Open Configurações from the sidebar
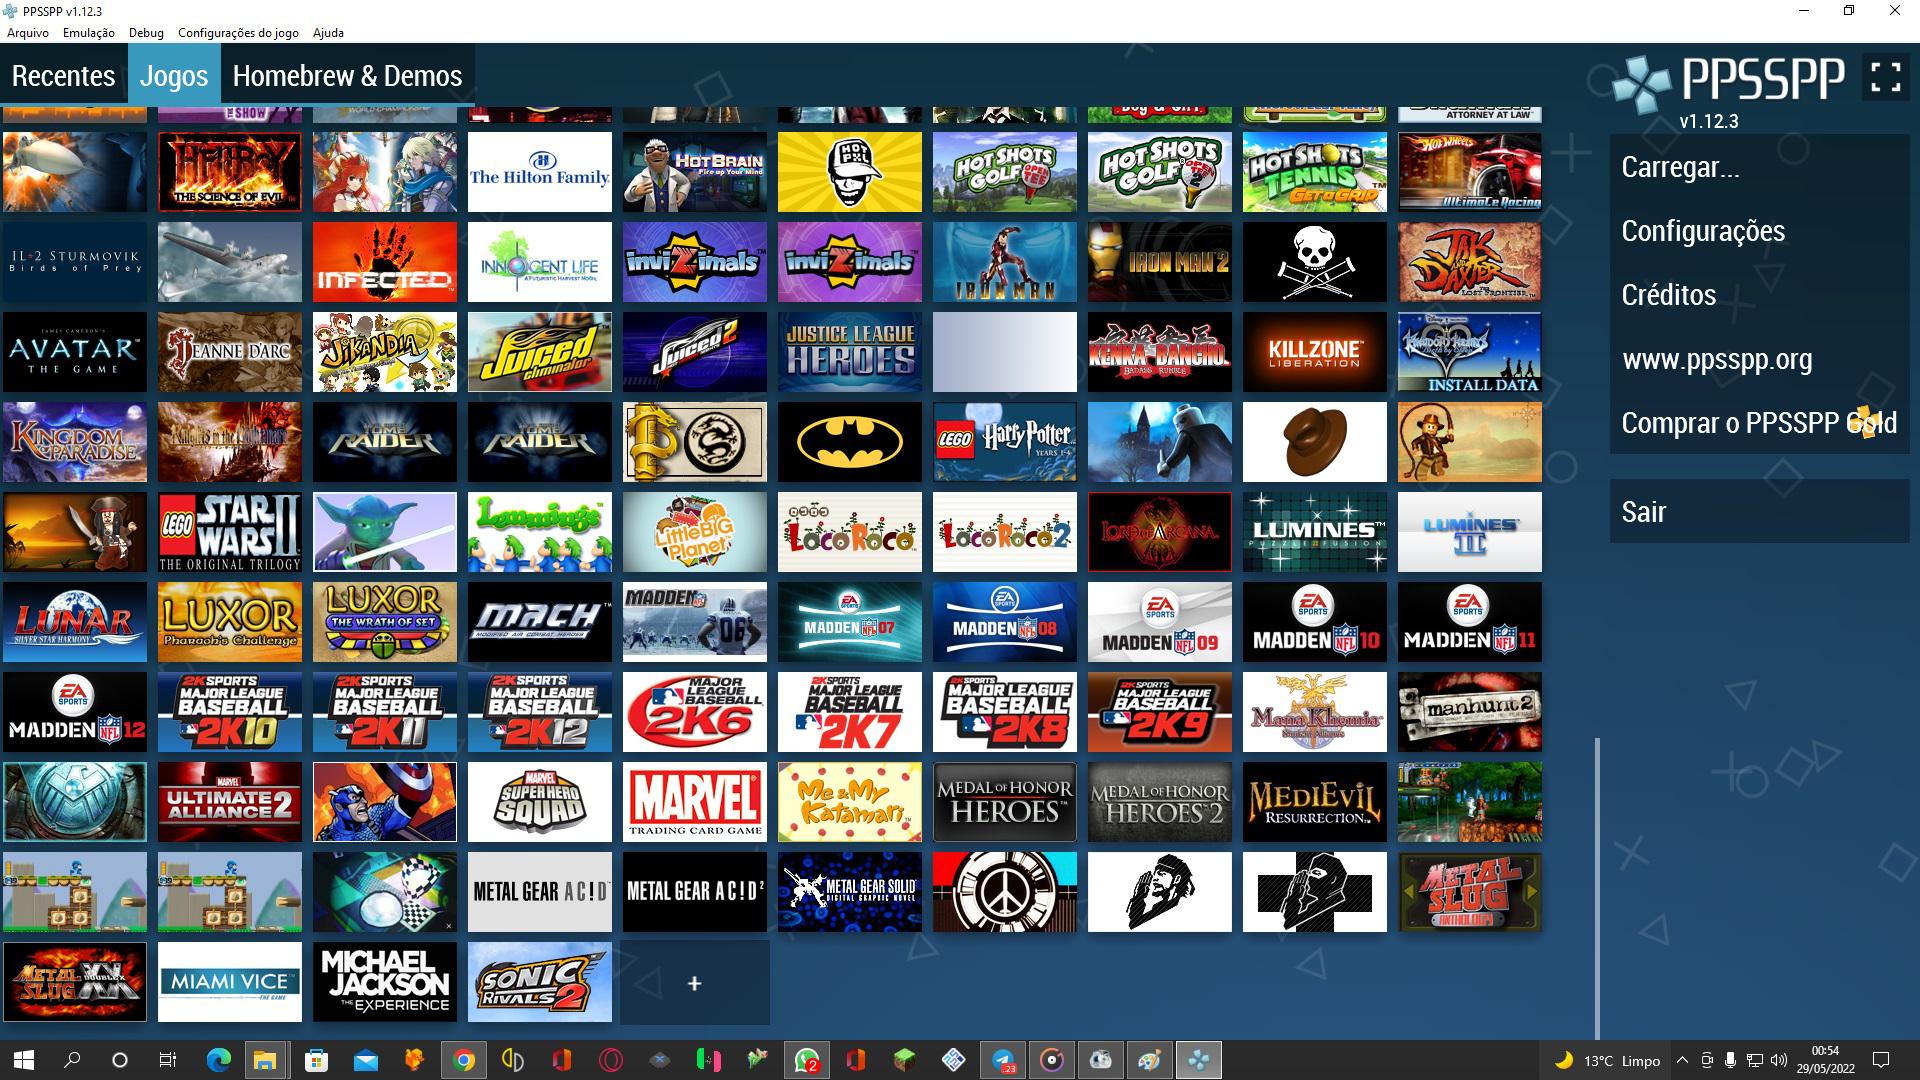 (x=1704, y=228)
